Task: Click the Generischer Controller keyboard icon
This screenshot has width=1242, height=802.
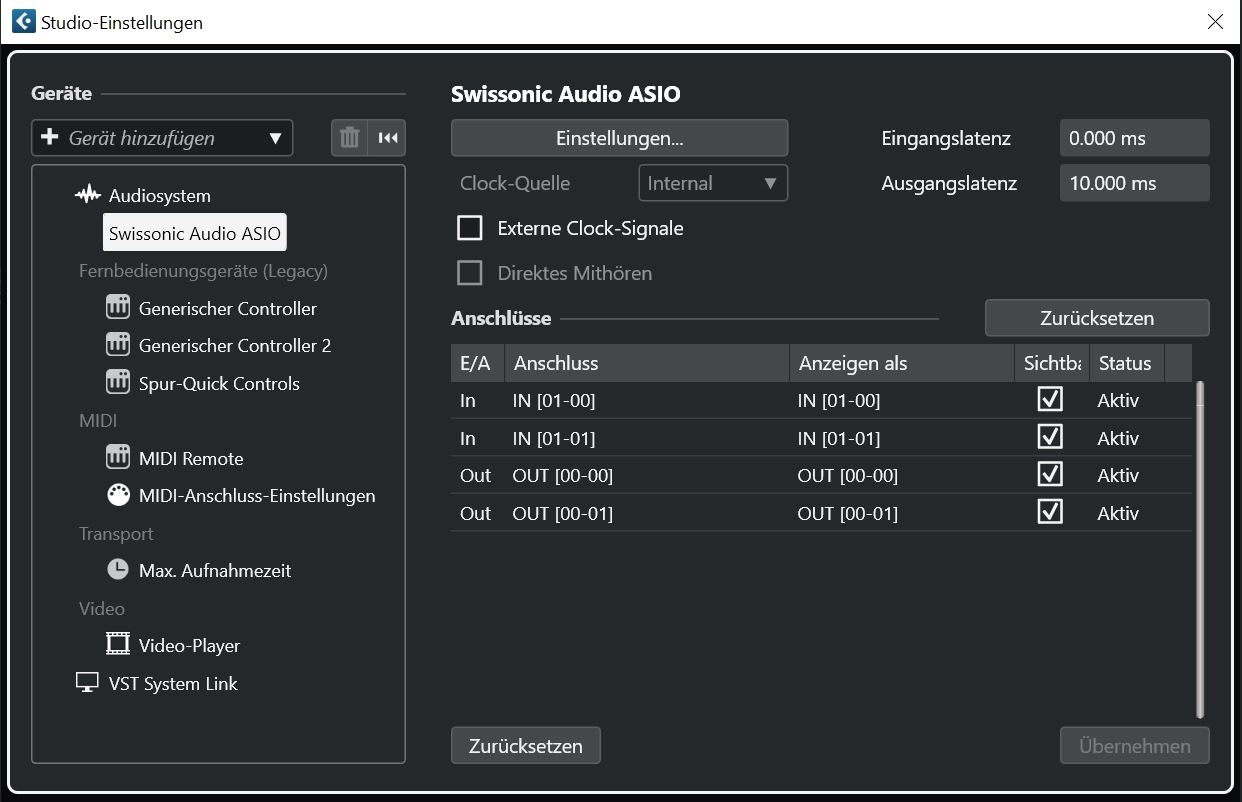Action: point(118,308)
